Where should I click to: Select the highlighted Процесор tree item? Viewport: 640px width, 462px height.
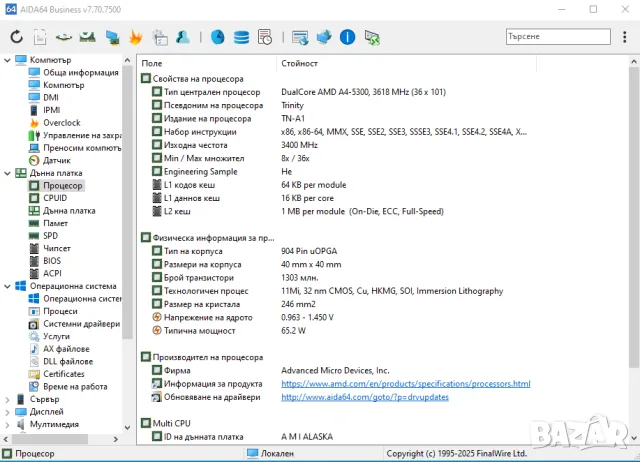click(x=62, y=186)
